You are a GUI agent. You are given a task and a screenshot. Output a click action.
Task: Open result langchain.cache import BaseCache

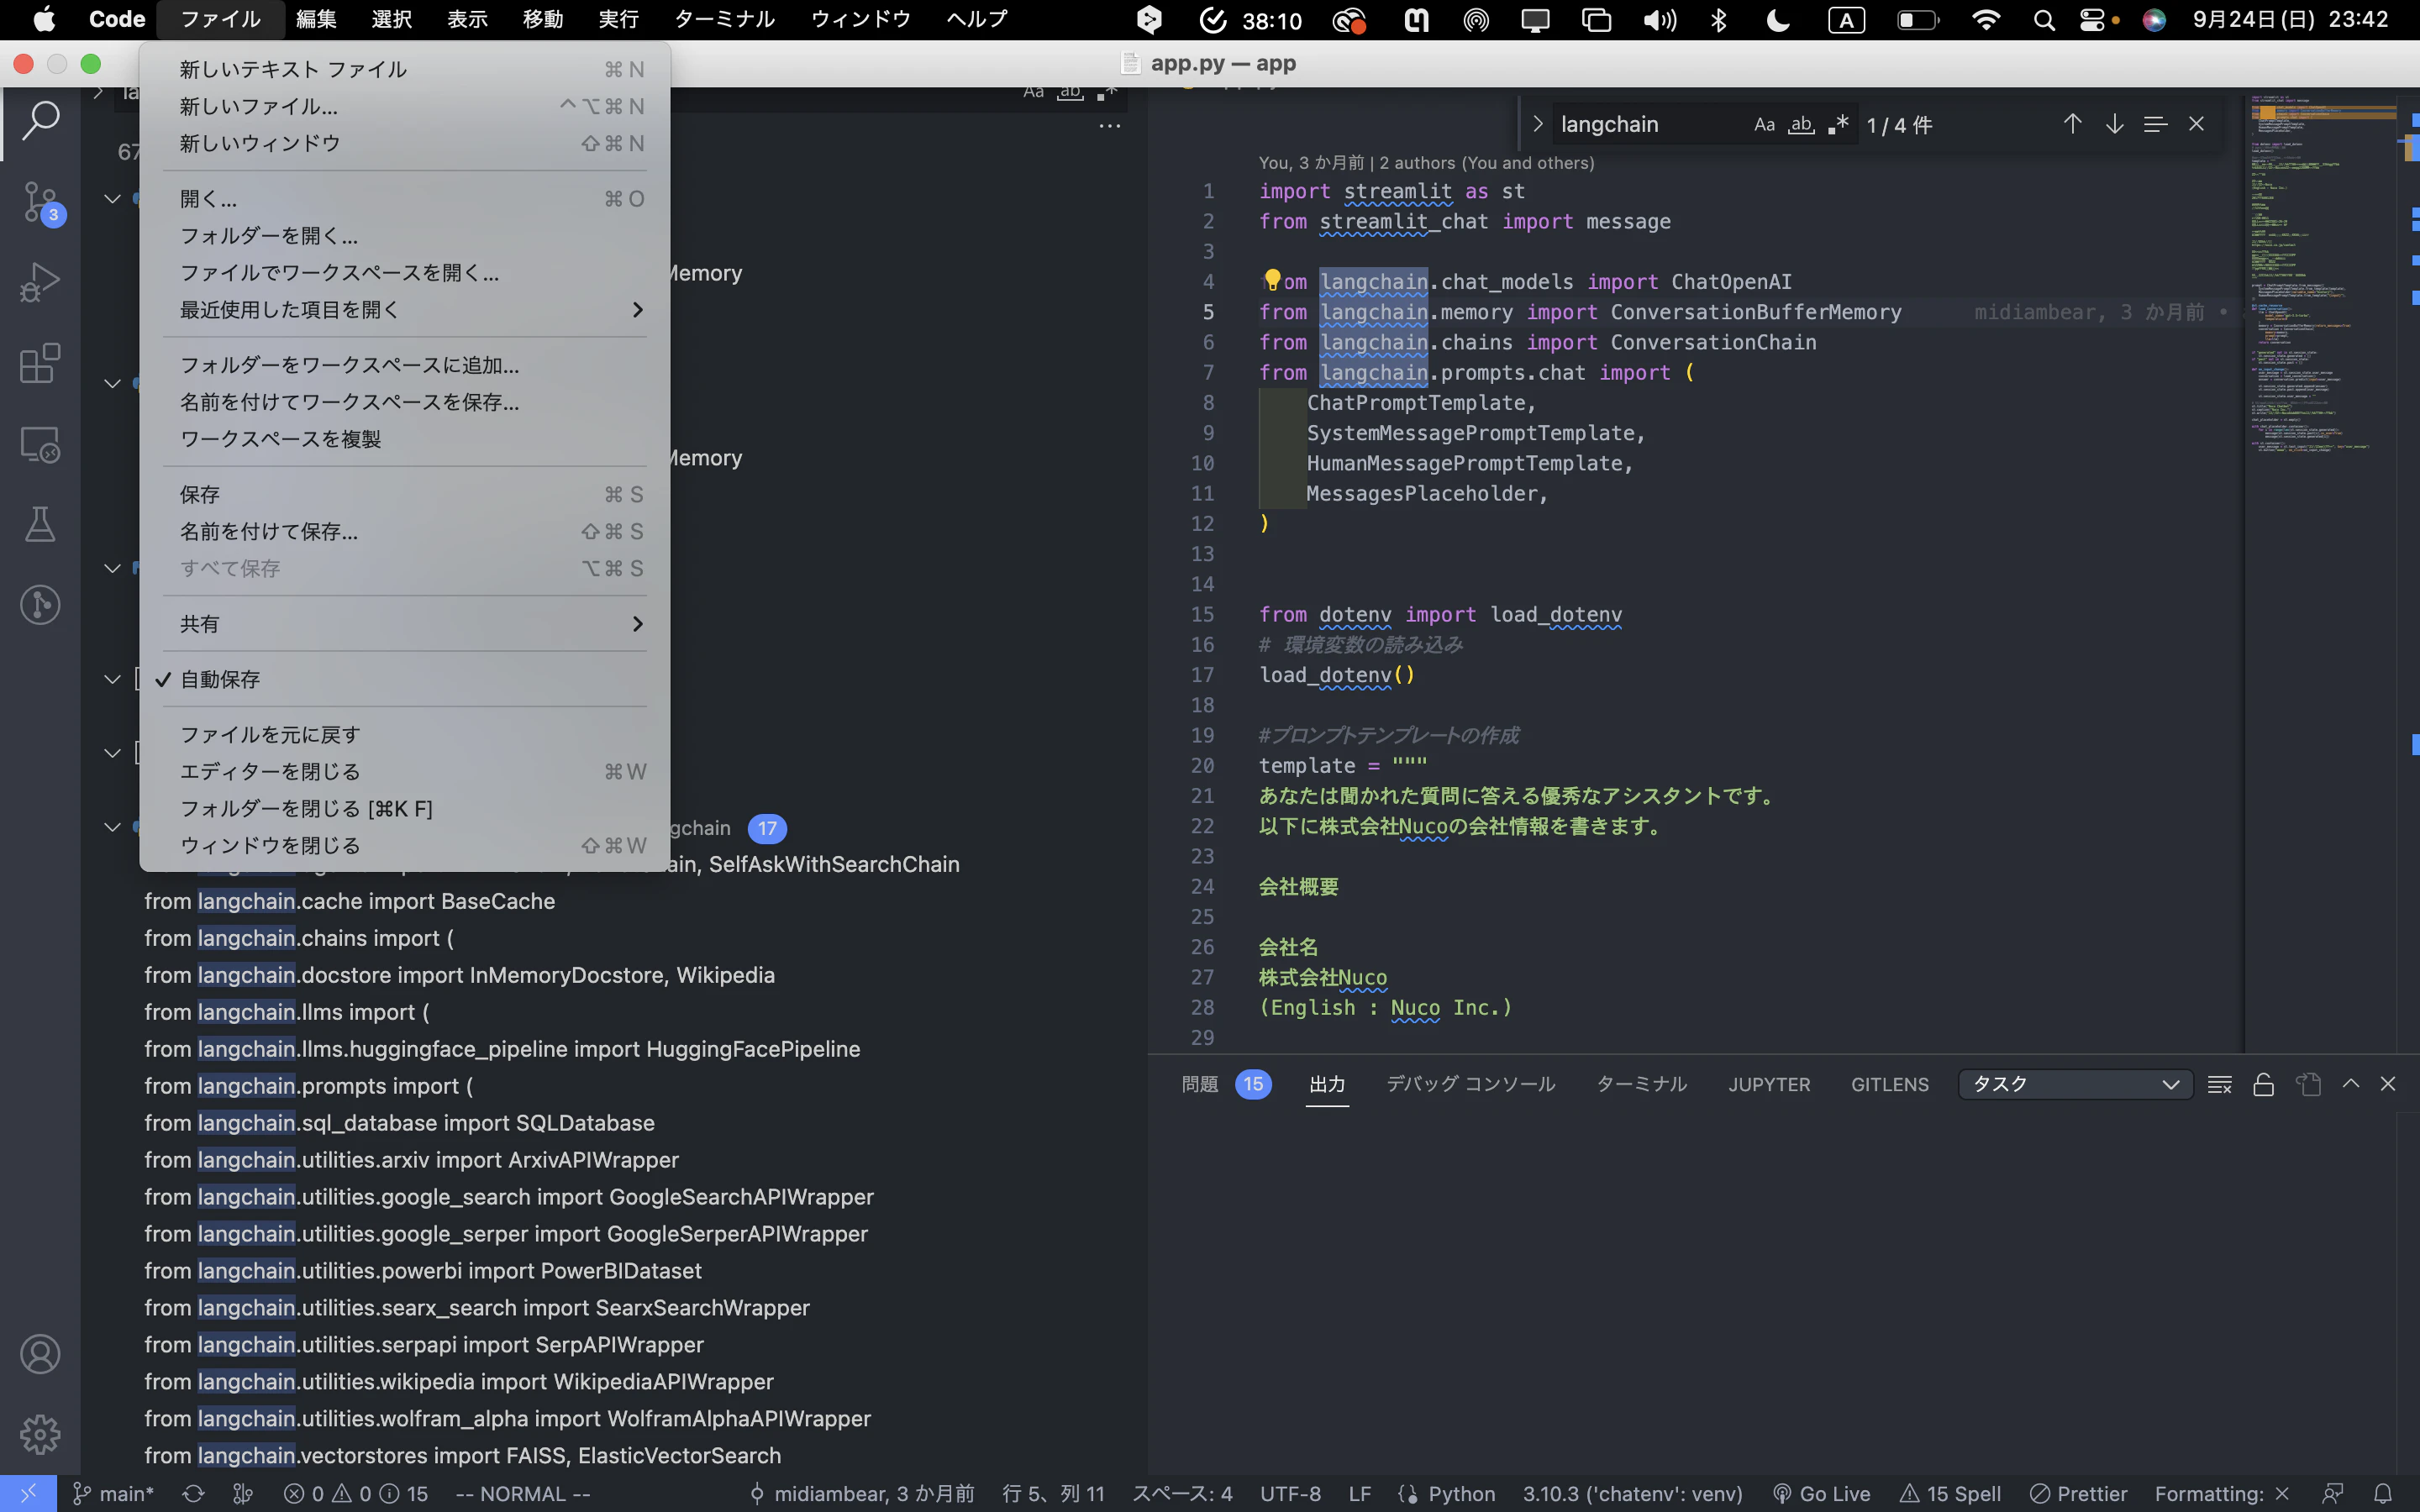point(350,901)
